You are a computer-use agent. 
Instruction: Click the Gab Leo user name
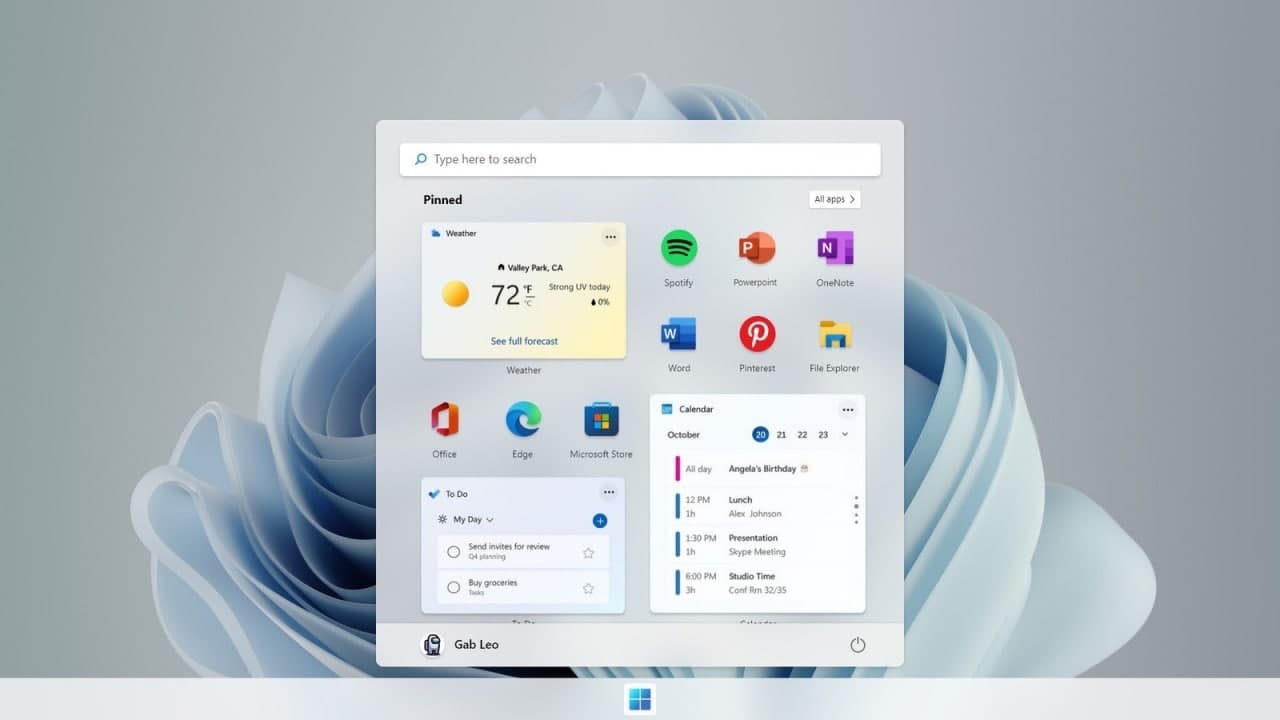coord(476,645)
